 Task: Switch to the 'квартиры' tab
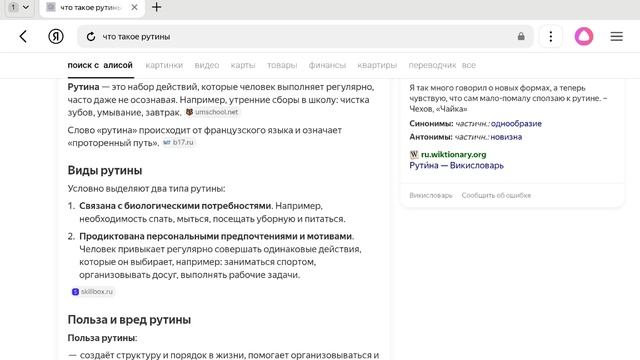click(x=377, y=65)
